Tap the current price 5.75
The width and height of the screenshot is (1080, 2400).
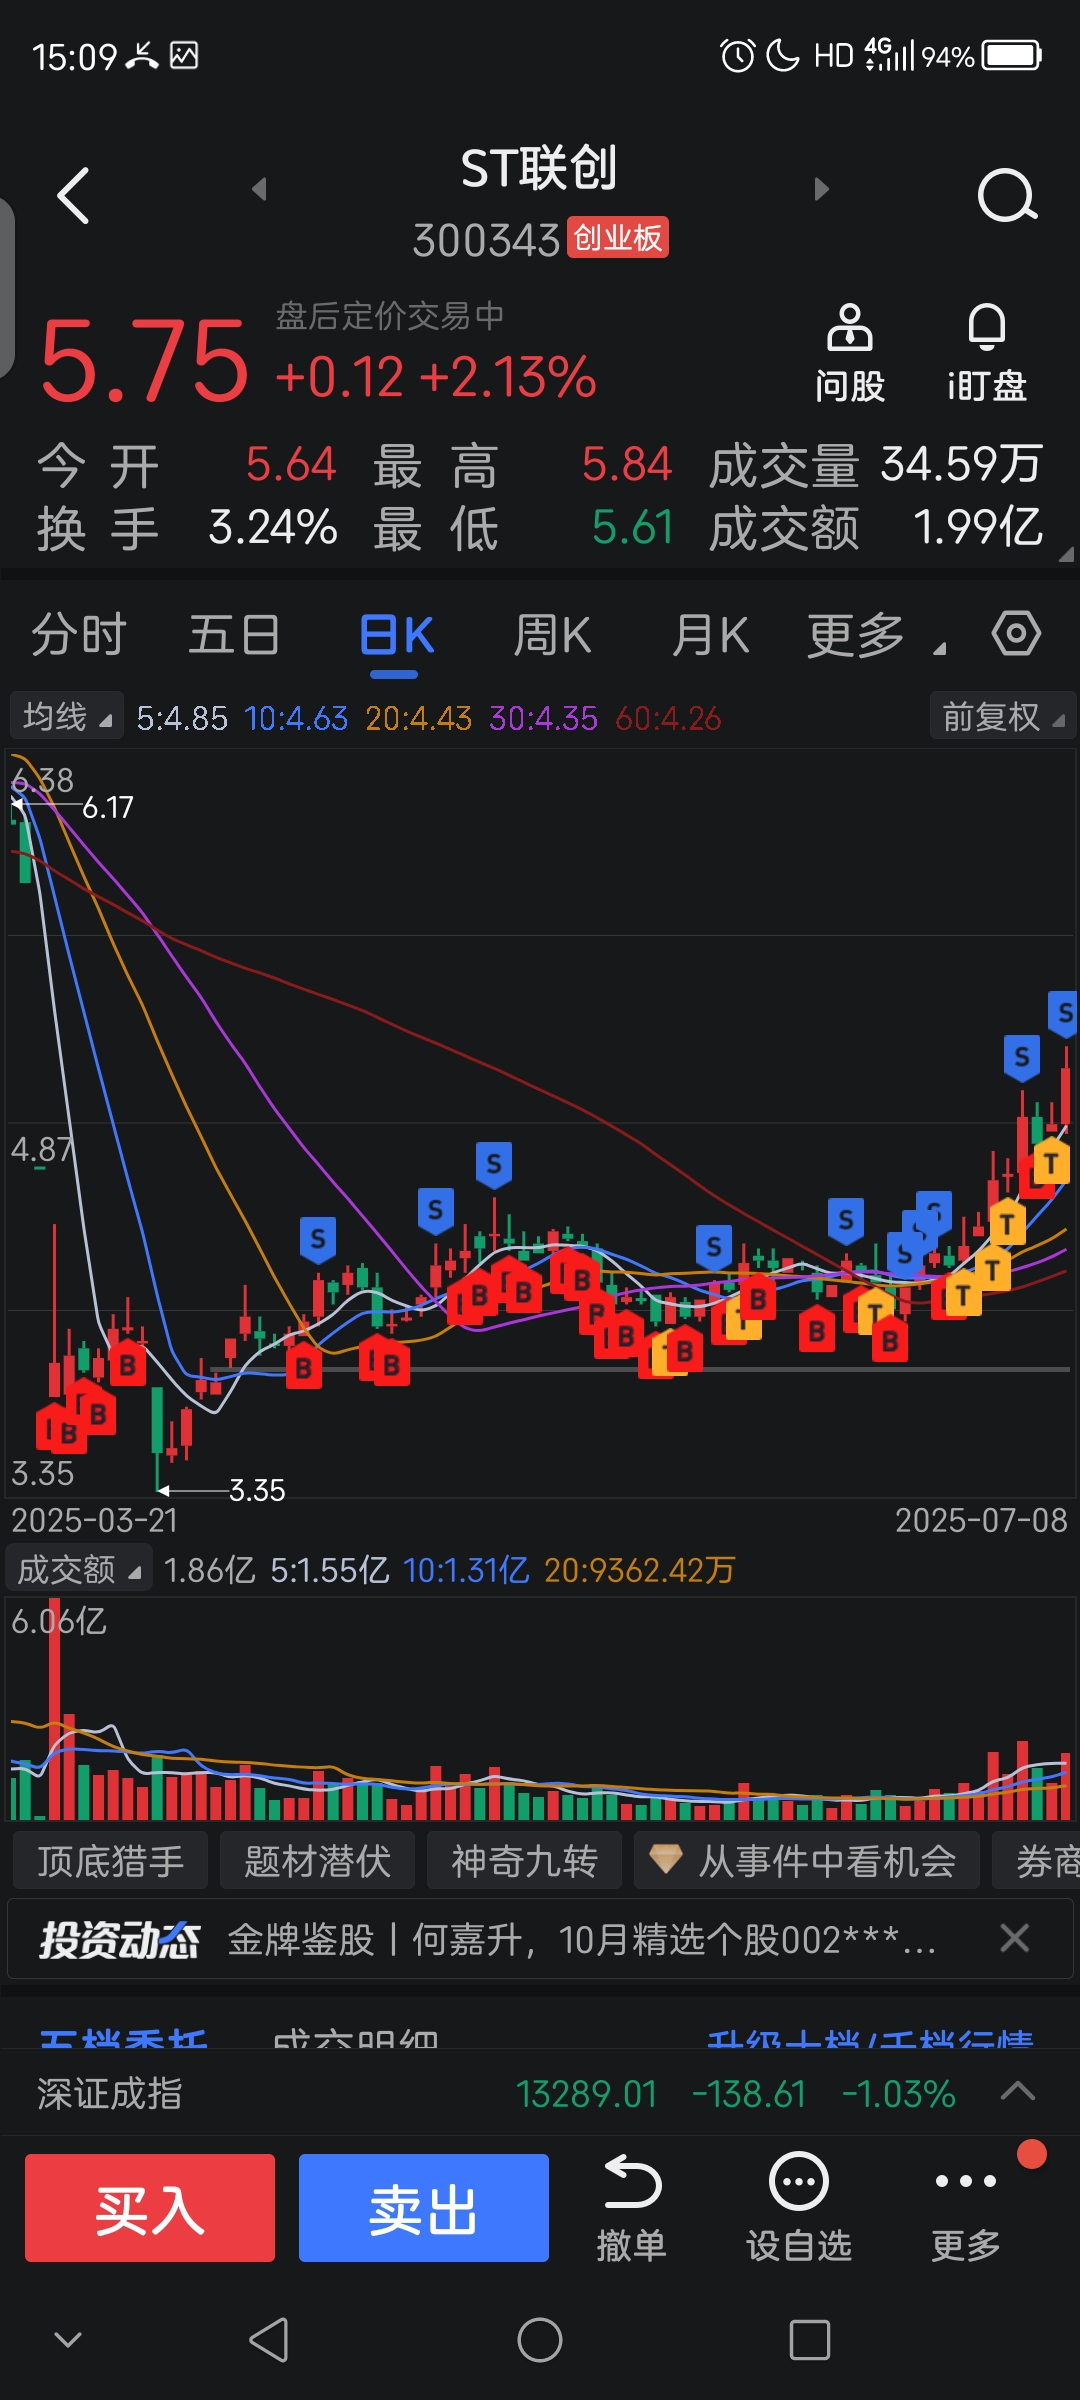click(x=144, y=360)
